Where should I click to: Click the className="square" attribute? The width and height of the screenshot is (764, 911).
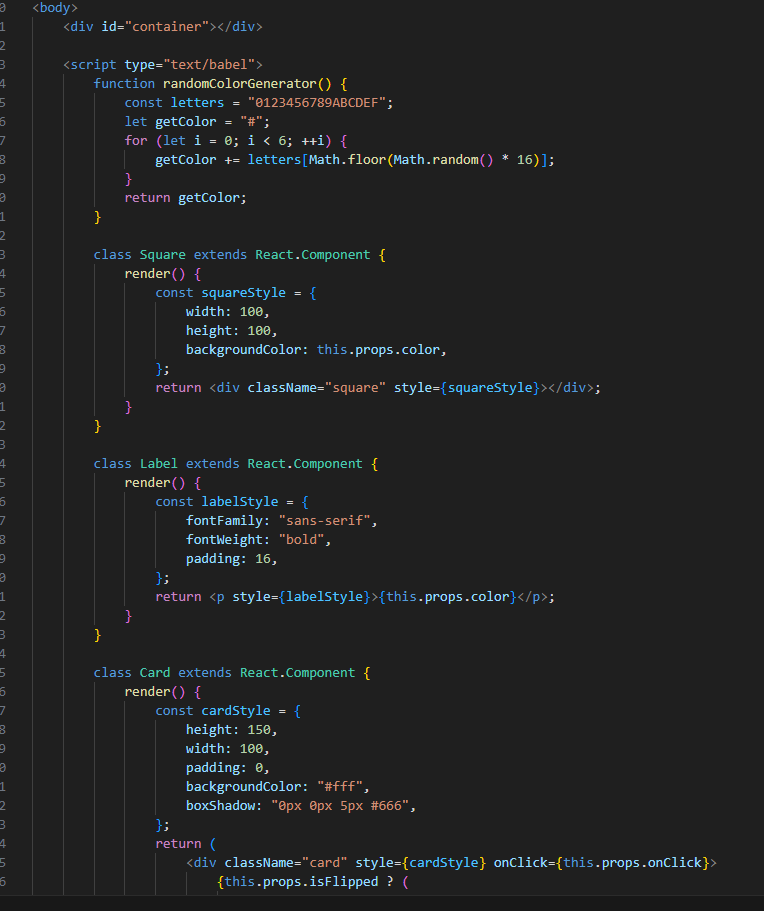[316, 388]
